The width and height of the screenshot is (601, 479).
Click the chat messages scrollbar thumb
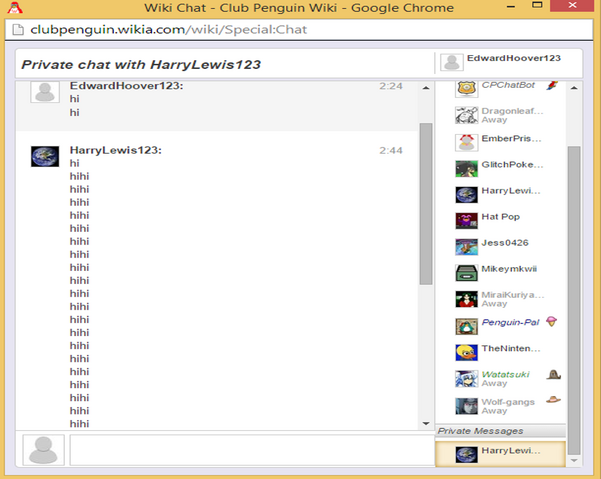click(x=426, y=204)
